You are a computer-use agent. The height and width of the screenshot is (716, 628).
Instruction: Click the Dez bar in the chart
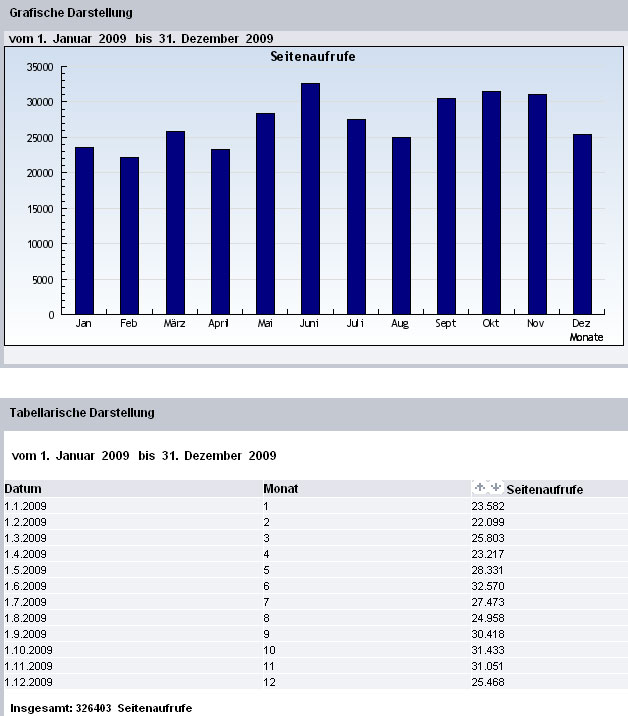point(582,224)
